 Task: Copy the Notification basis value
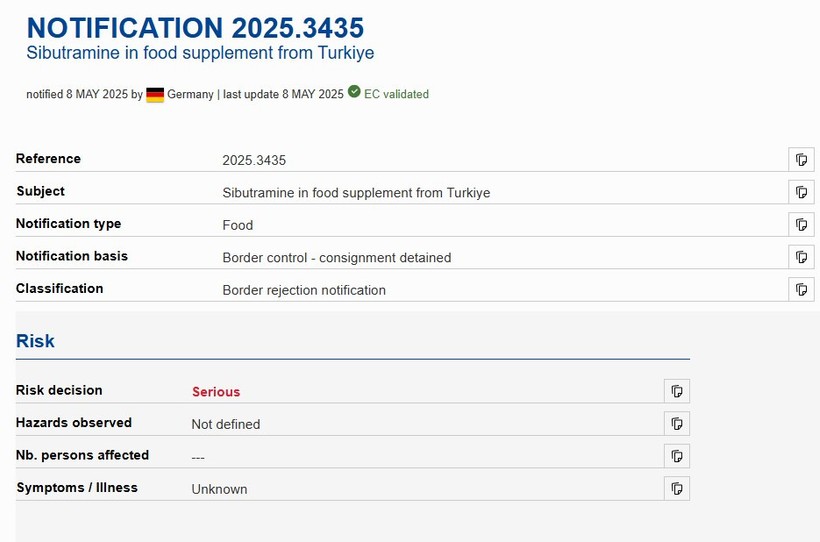[801, 257]
